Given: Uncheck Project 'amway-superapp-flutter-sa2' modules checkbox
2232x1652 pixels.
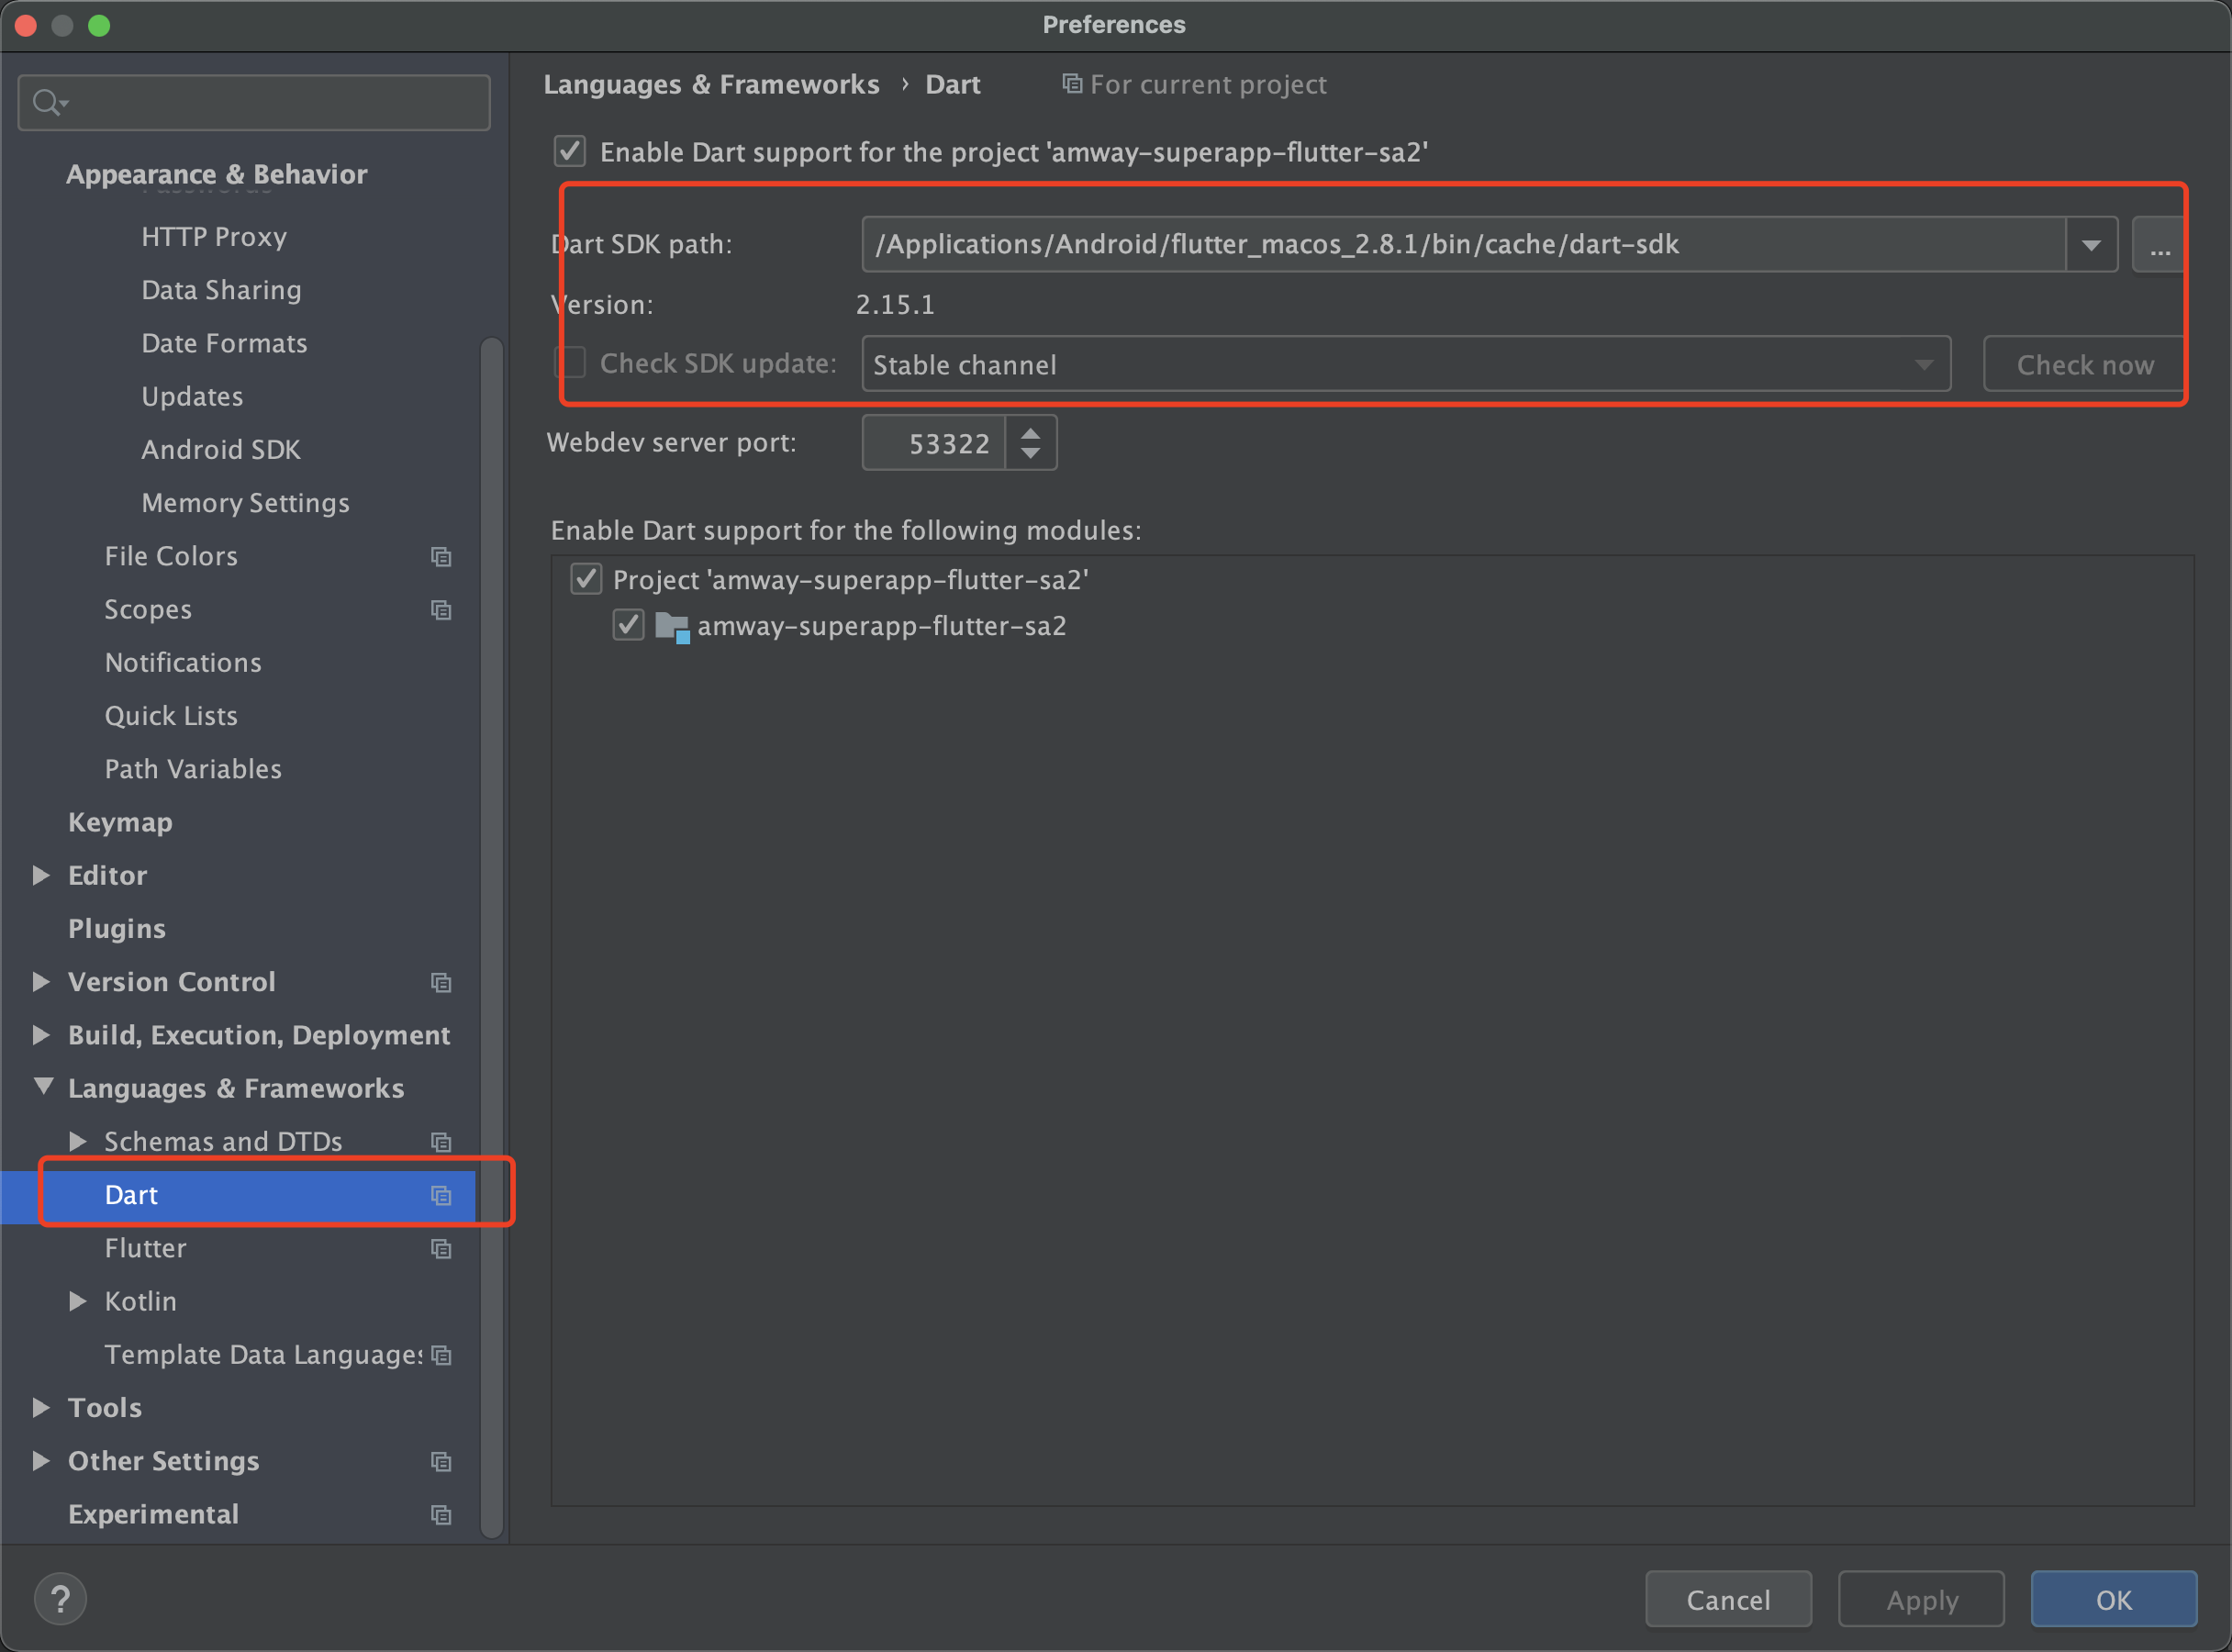Looking at the screenshot, I should [x=586, y=580].
